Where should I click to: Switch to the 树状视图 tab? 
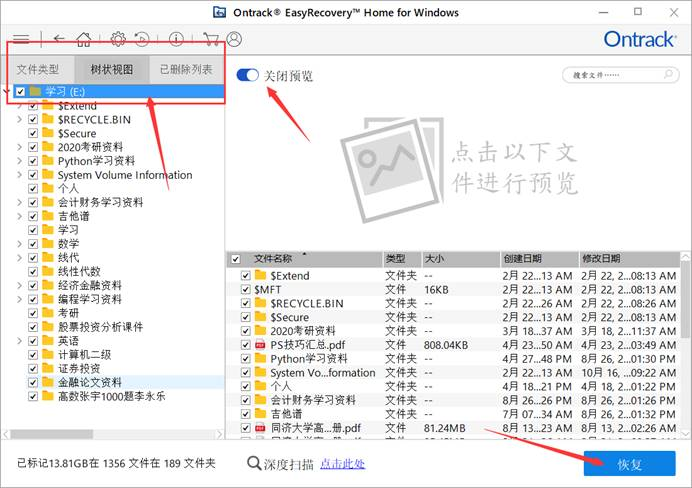(x=112, y=69)
